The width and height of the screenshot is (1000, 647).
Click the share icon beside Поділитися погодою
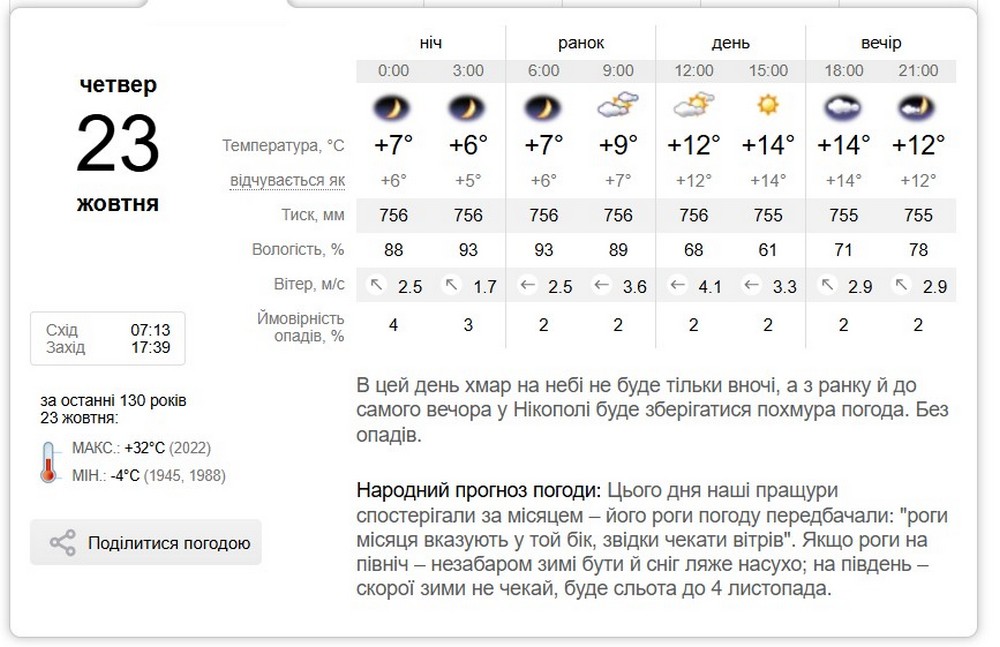[63, 543]
